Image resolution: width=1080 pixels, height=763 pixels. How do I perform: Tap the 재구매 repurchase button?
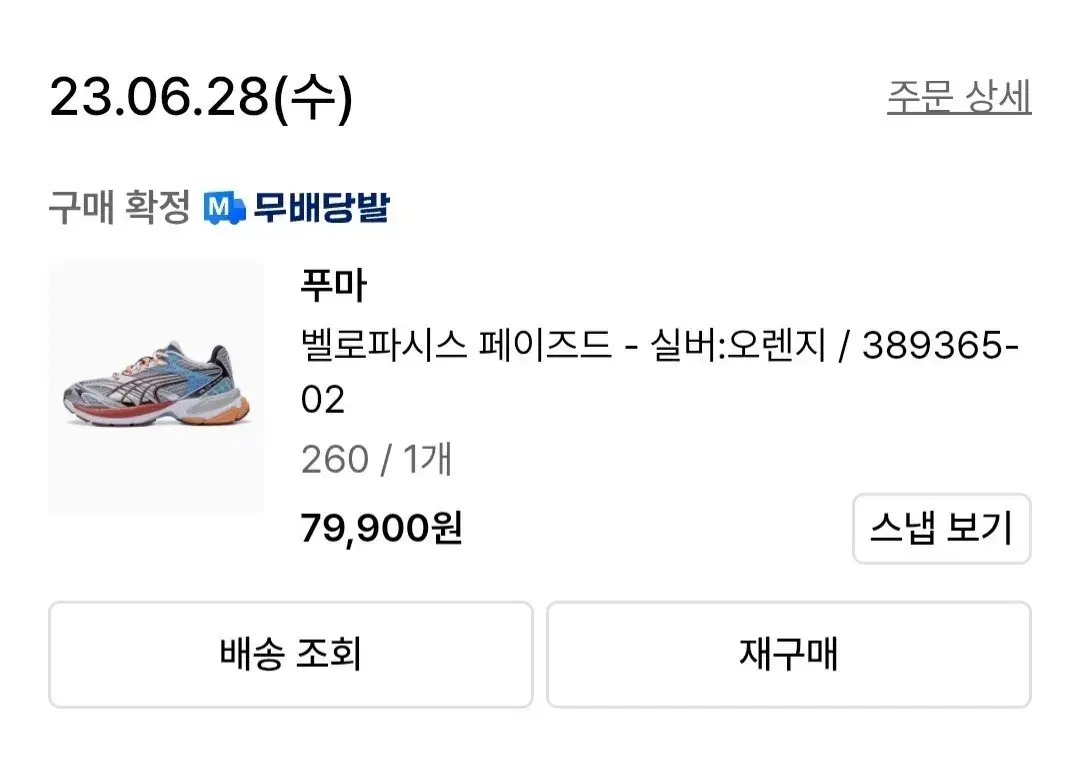point(788,655)
